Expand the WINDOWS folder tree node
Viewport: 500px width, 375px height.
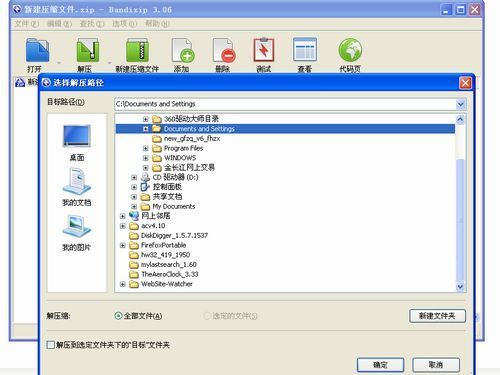pos(145,158)
